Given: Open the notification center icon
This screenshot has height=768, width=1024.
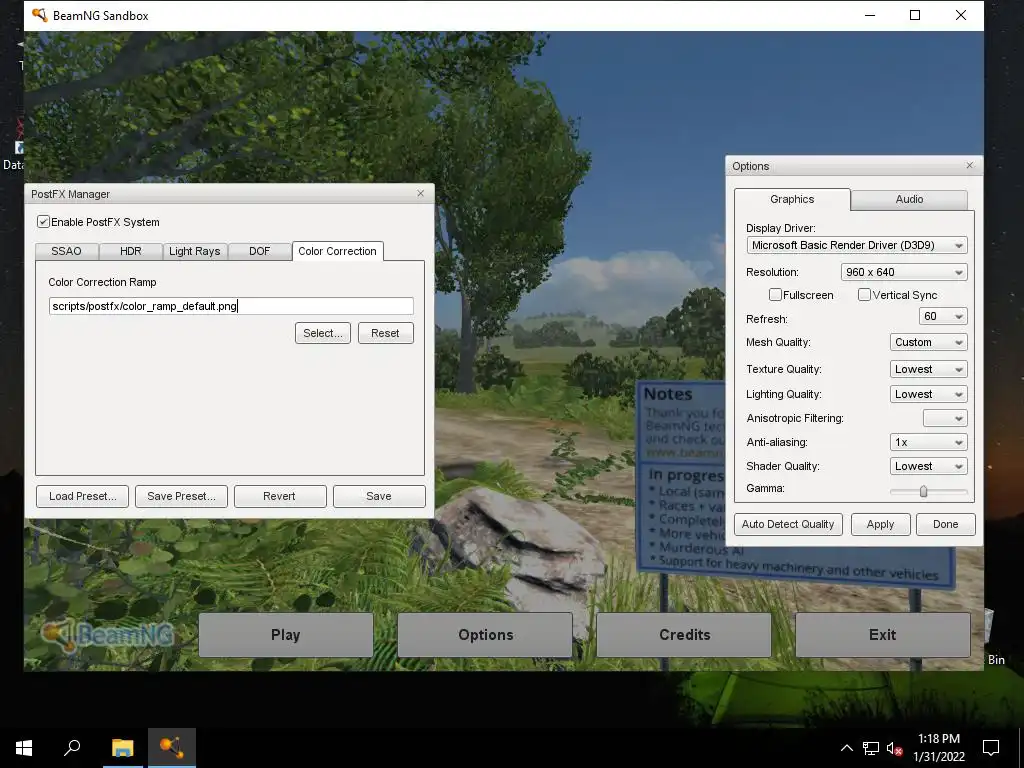Looking at the screenshot, I should click(x=991, y=748).
